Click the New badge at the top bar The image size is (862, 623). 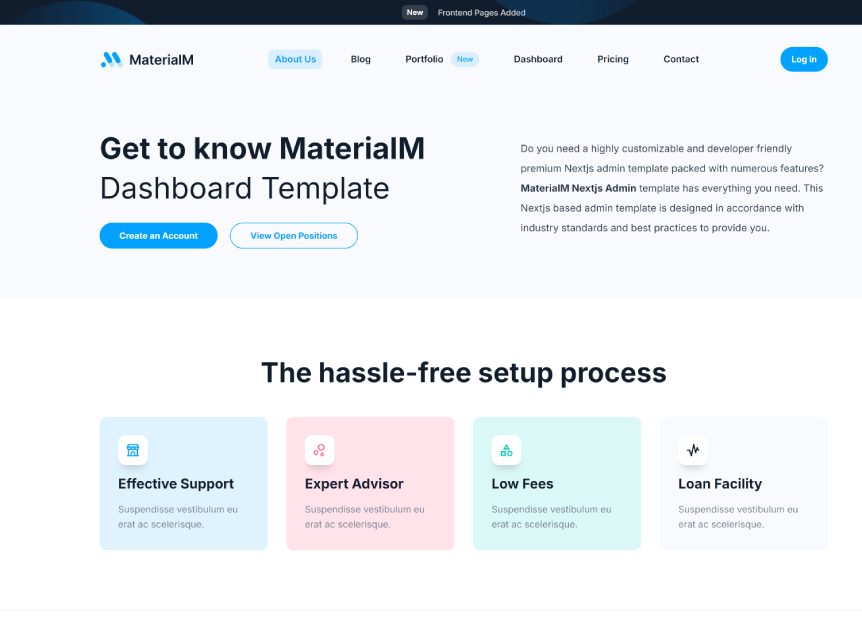click(x=414, y=12)
